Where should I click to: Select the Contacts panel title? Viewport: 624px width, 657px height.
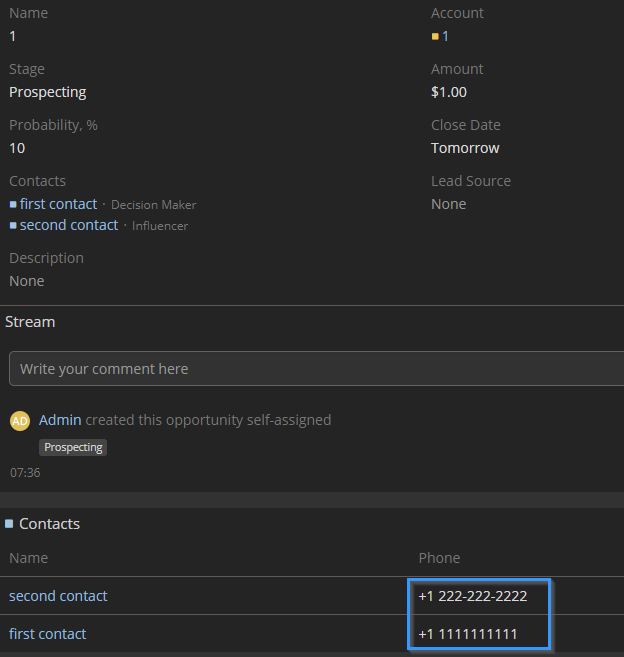pyautogui.click(x=49, y=523)
